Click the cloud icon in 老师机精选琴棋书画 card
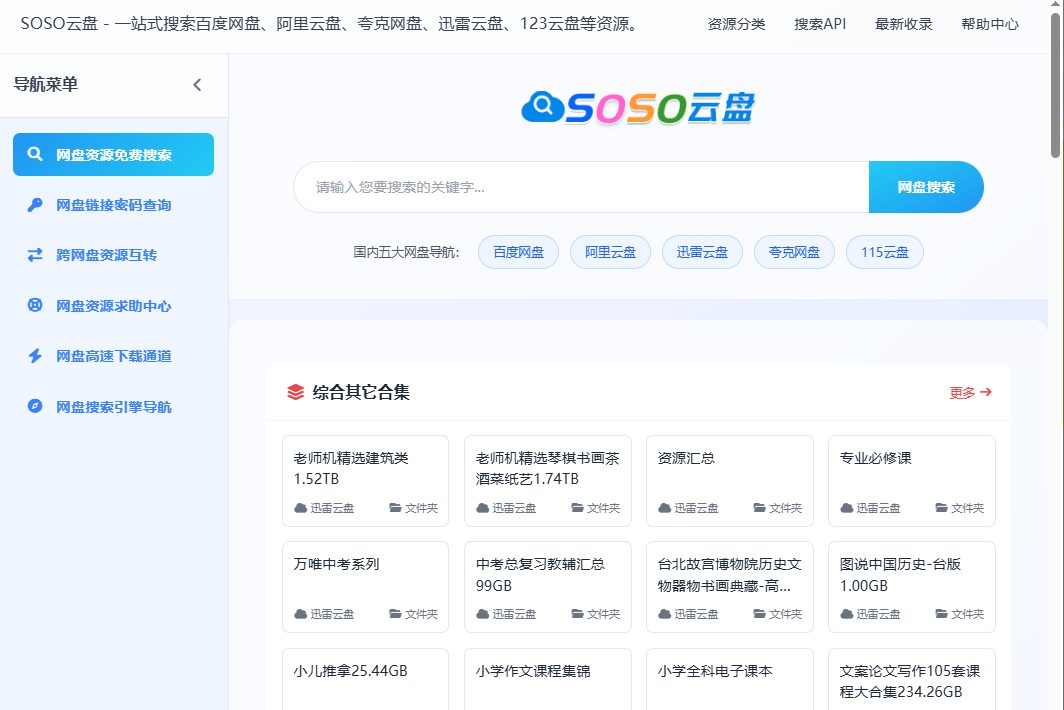 click(x=482, y=508)
